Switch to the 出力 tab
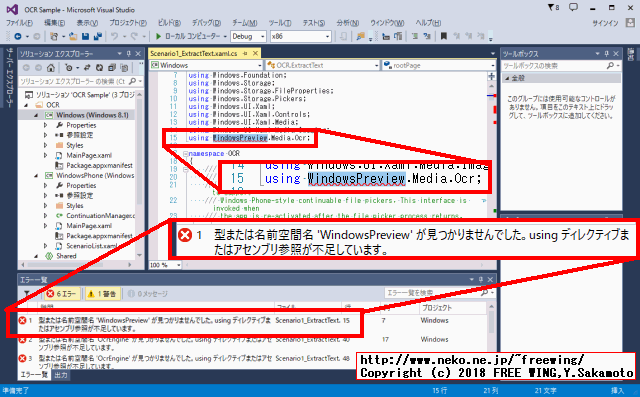640x397 pixels. click(61, 375)
